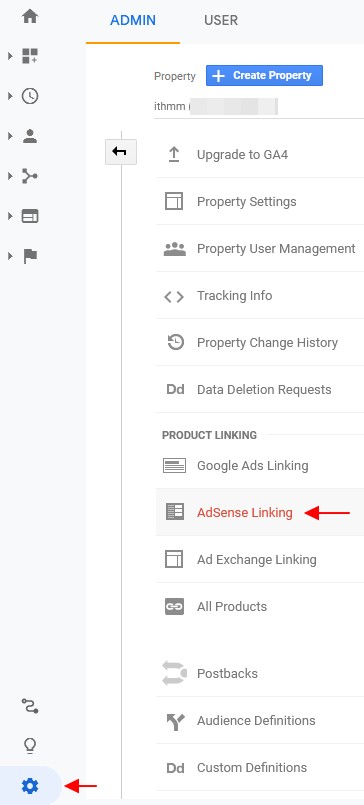Click the Google Ads Linking icon

pyautogui.click(x=175, y=466)
